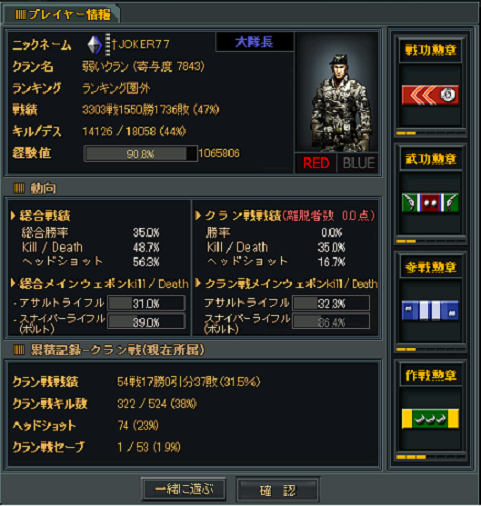
Task: Select the red chevron 戦功勲章 medal ribbon
Action: click(430, 95)
